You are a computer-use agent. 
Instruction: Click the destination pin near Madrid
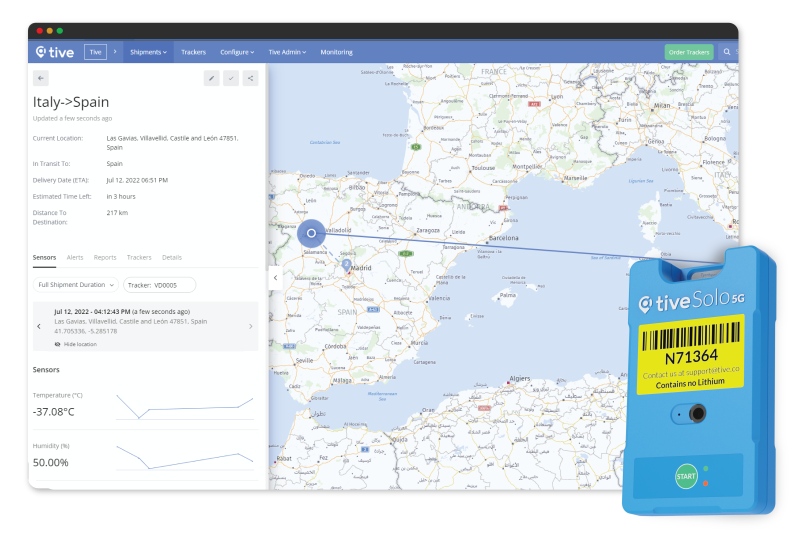pyautogui.click(x=347, y=265)
